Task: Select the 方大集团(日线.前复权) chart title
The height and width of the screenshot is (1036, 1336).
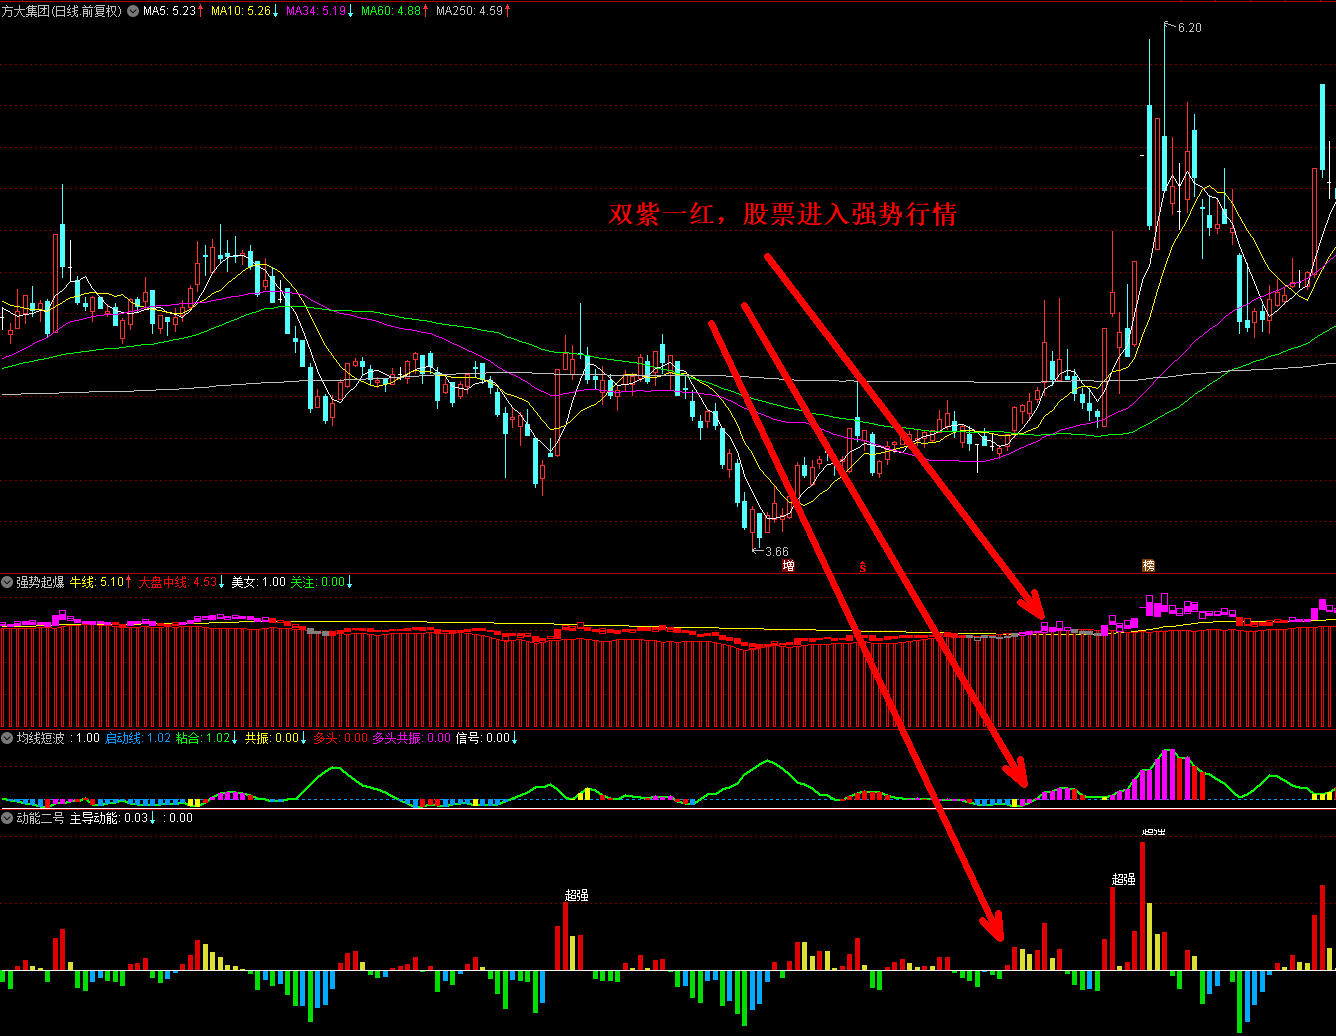Action: click(62, 11)
